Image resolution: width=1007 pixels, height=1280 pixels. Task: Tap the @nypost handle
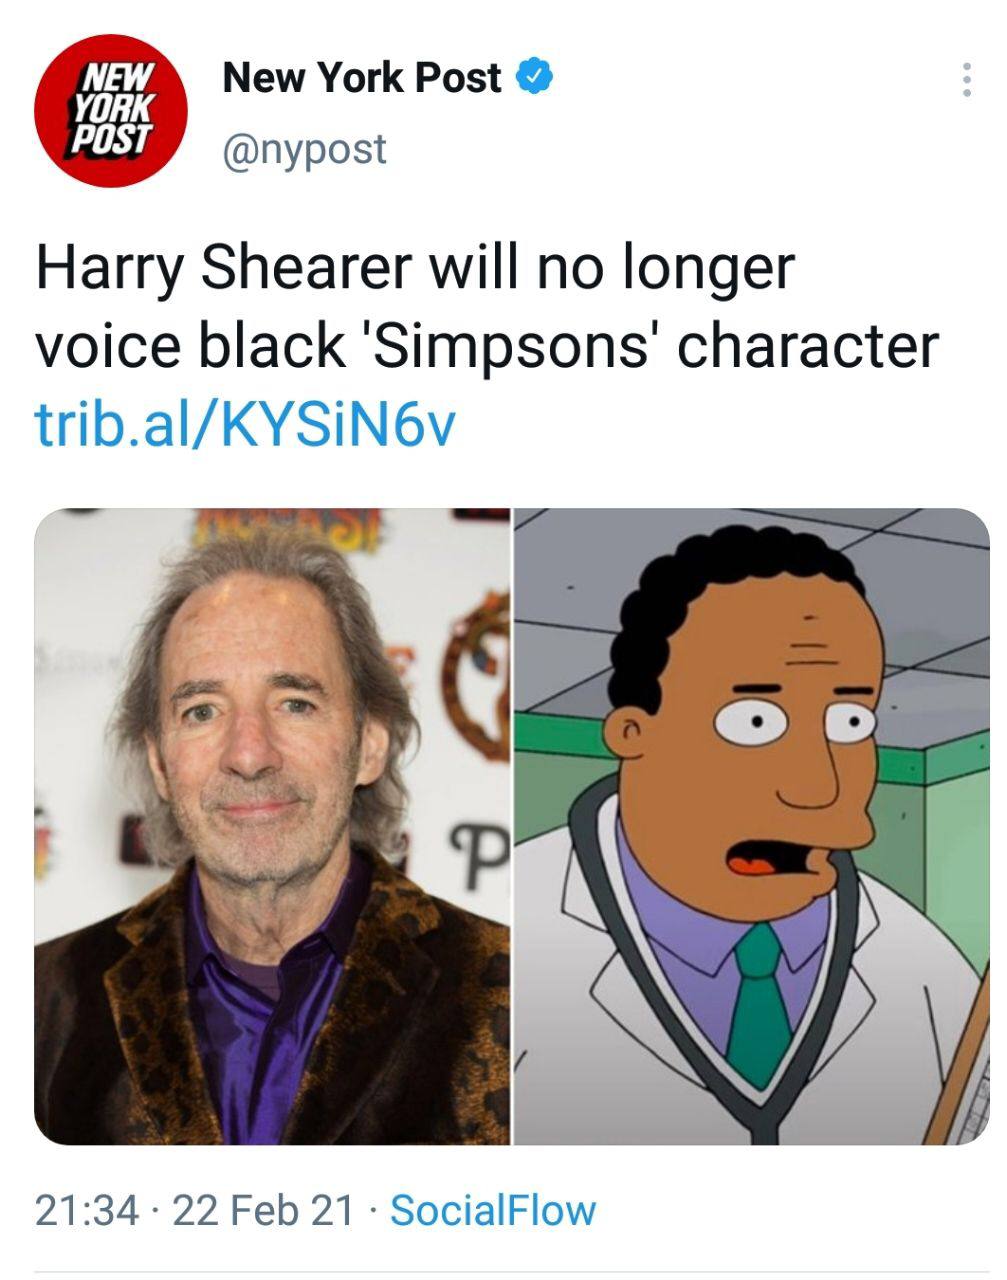[304, 150]
